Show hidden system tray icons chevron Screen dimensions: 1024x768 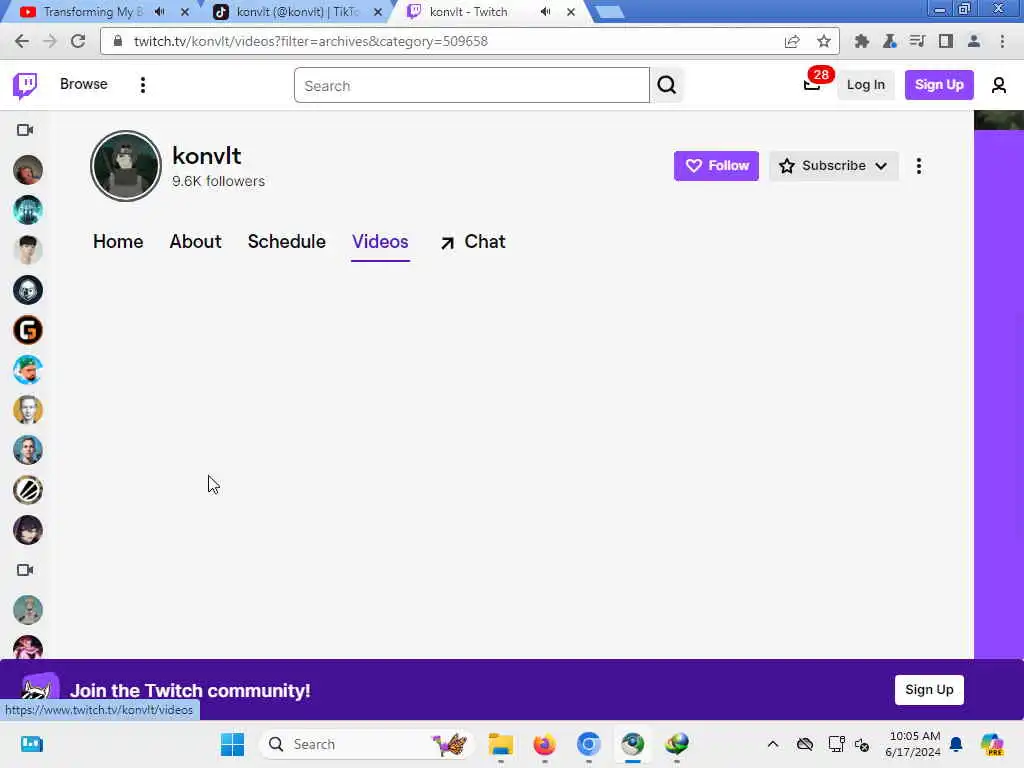[x=773, y=744]
